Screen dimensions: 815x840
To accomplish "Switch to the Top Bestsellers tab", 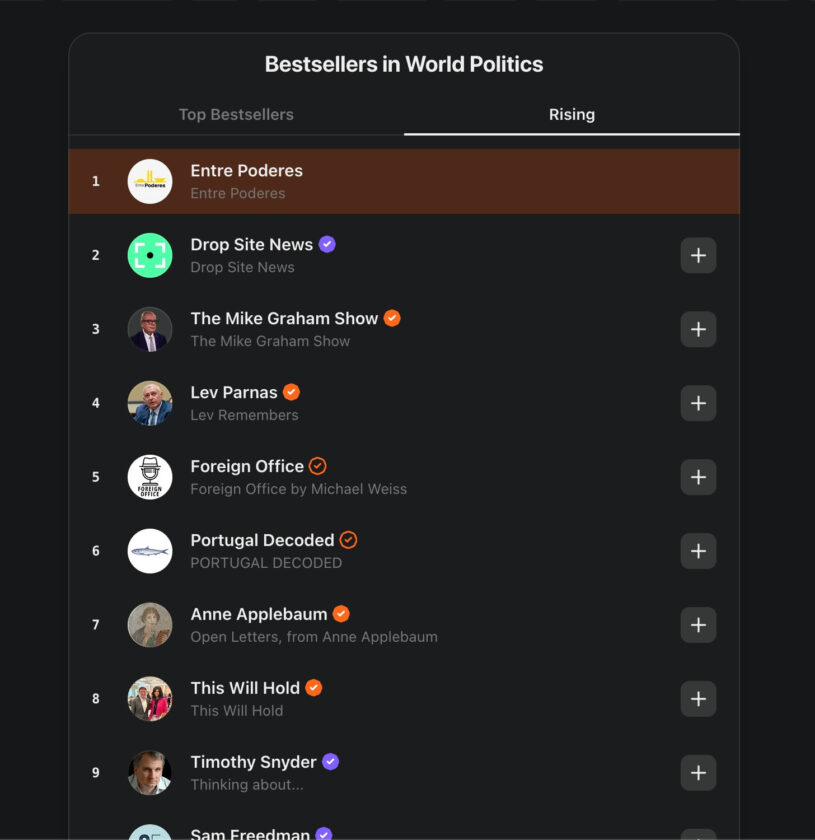I will (x=236, y=114).
